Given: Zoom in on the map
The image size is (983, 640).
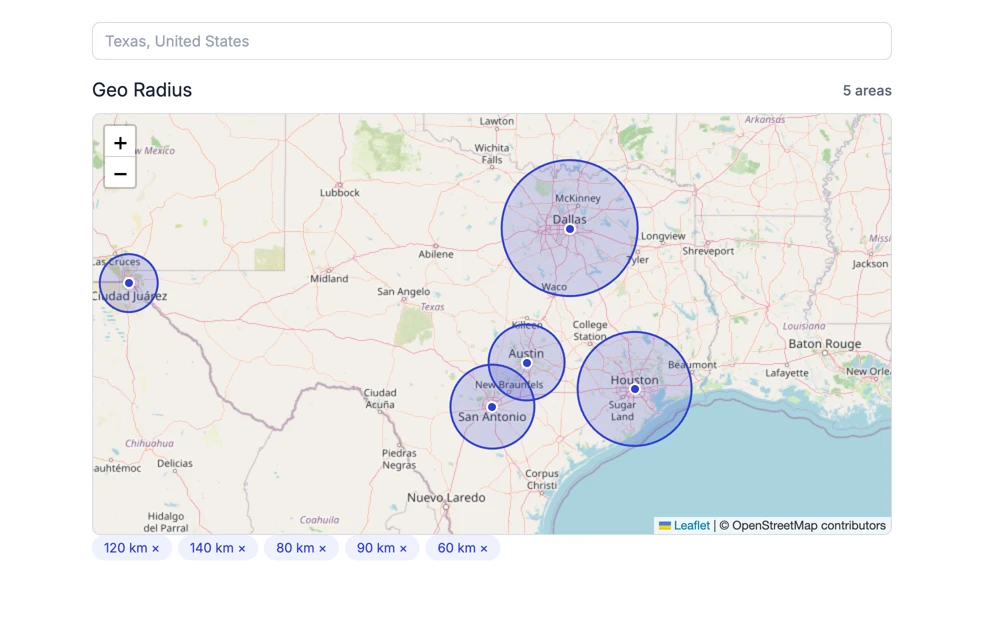Looking at the screenshot, I should (x=120, y=143).
